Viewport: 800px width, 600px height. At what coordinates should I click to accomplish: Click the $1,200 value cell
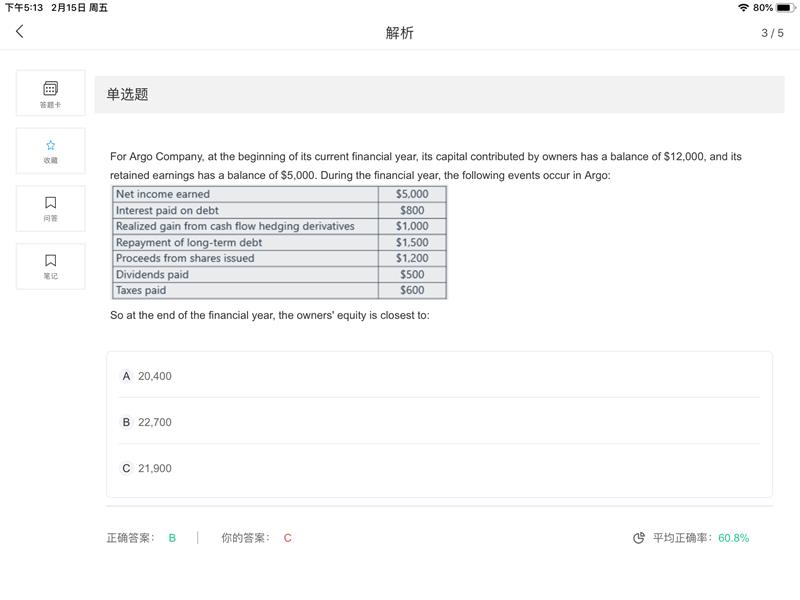tap(412, 258)
